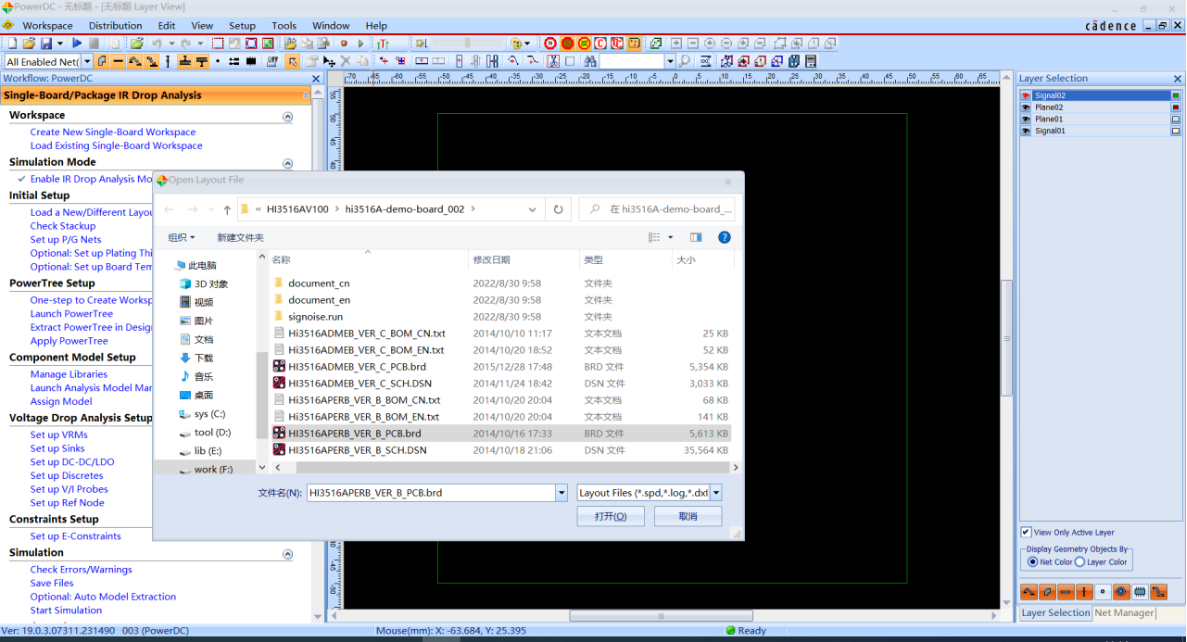Click the file name input field
Screen dimensions: 1187x642
[x=431, y=493]
